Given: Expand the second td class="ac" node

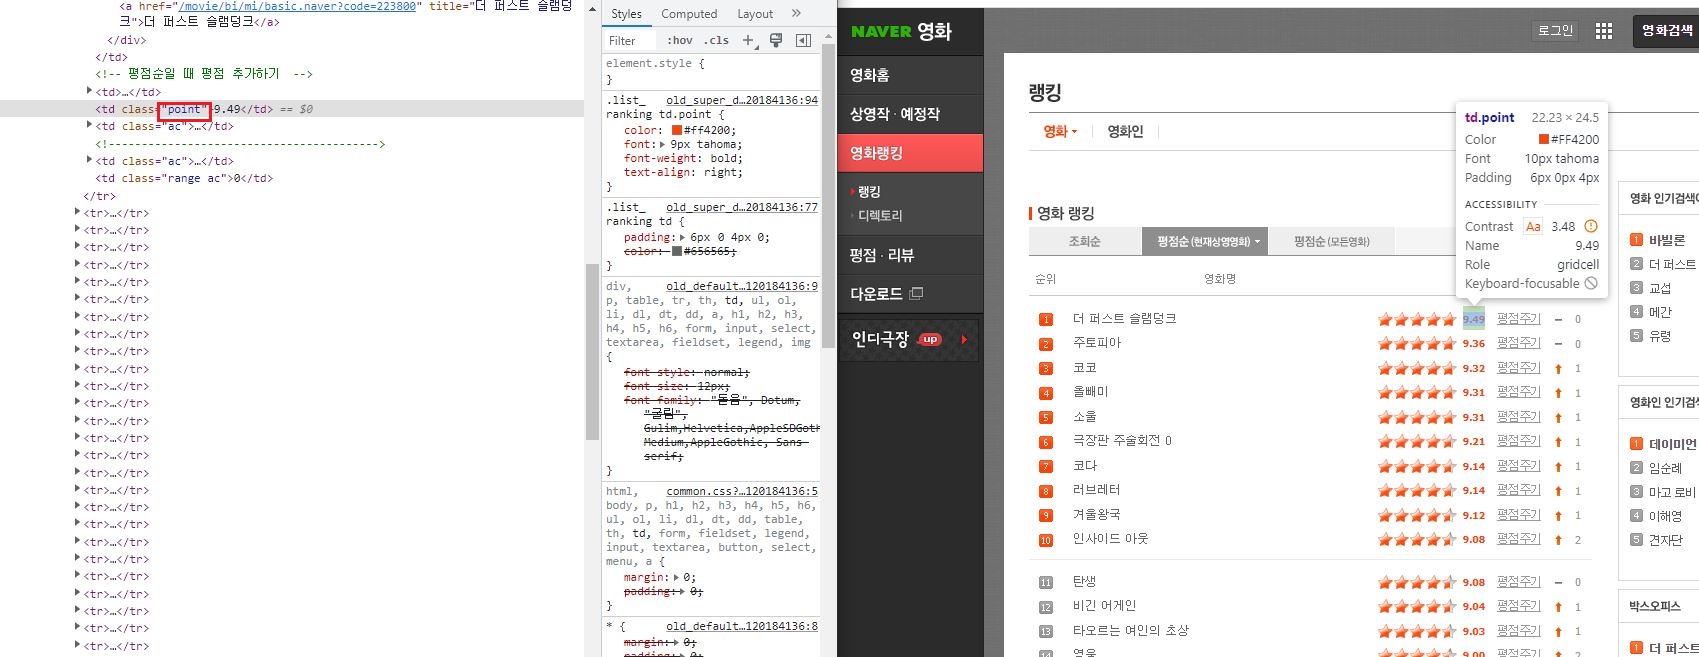Looking at the screenshot, I should click(x=89, y=161).
